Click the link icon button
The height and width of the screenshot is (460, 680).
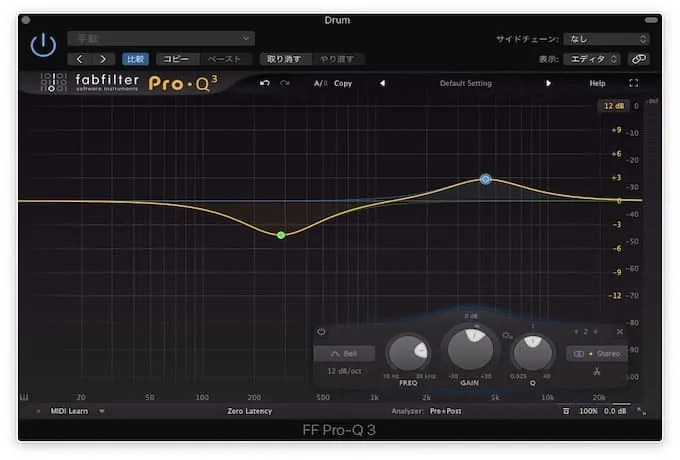pyautogui.click(x=638, y=59)
